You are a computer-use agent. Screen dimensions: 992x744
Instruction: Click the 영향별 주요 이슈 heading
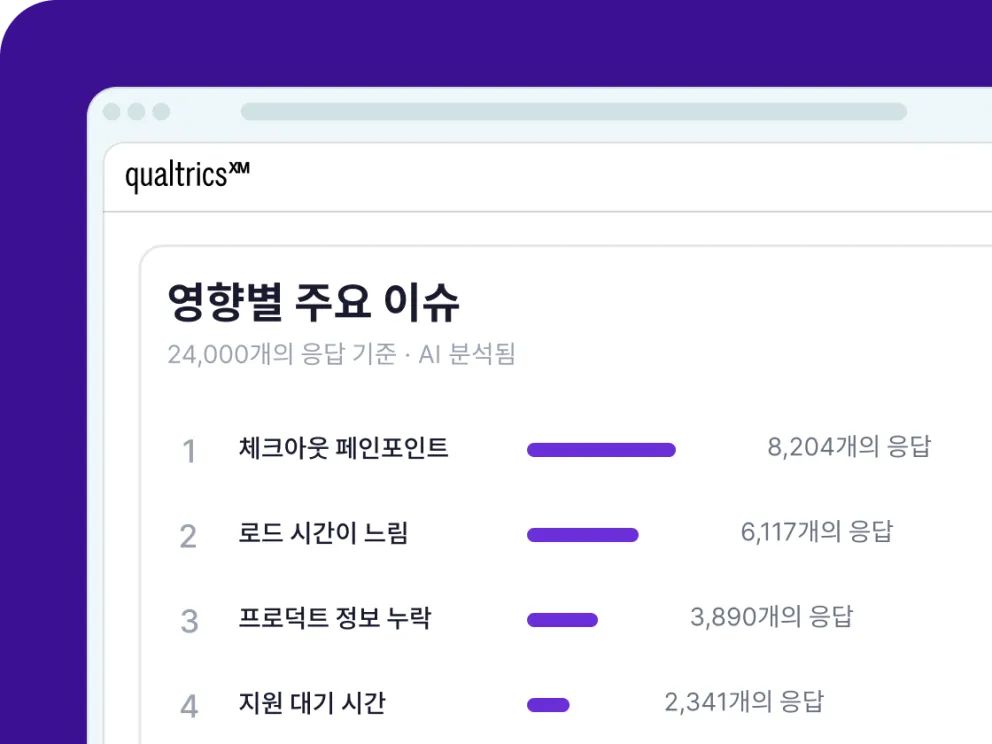(x=313, y=302)
